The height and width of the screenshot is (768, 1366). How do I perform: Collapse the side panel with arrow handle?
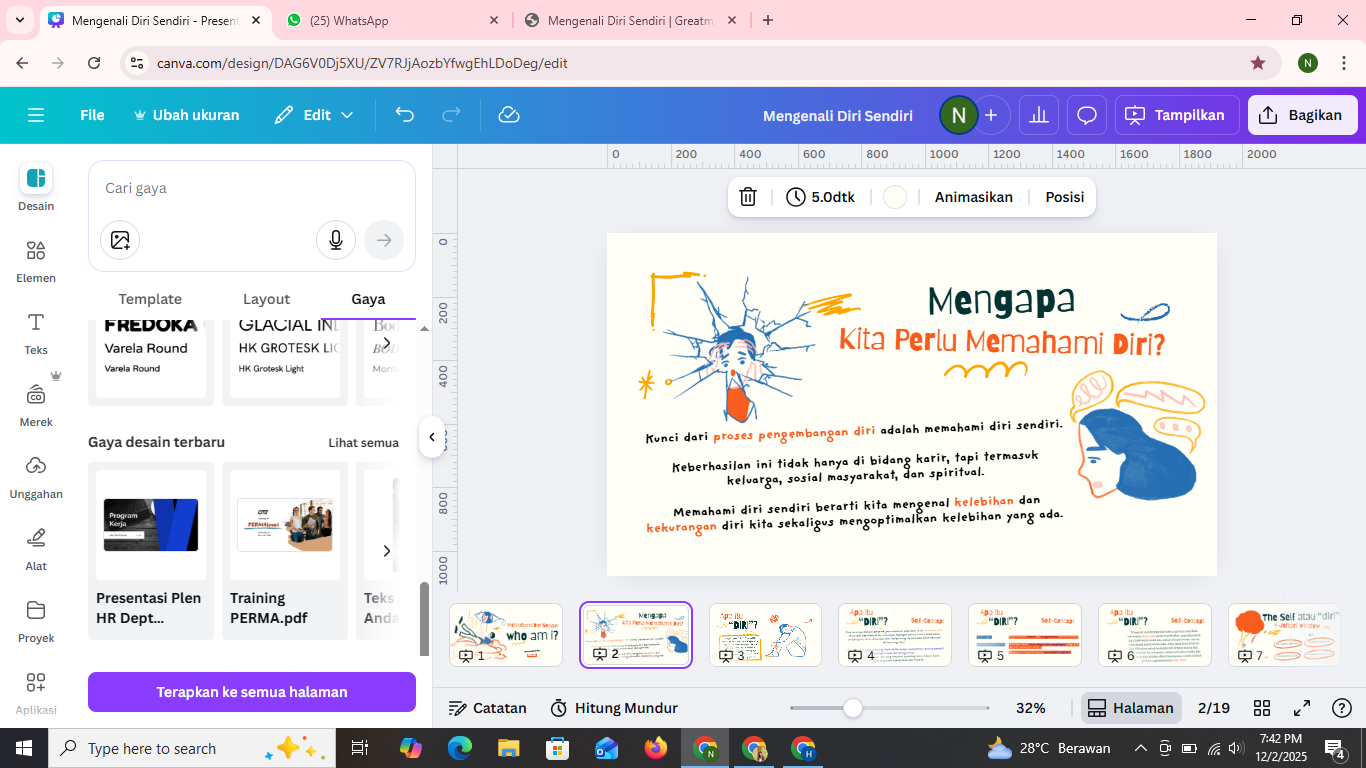point(432,437)
